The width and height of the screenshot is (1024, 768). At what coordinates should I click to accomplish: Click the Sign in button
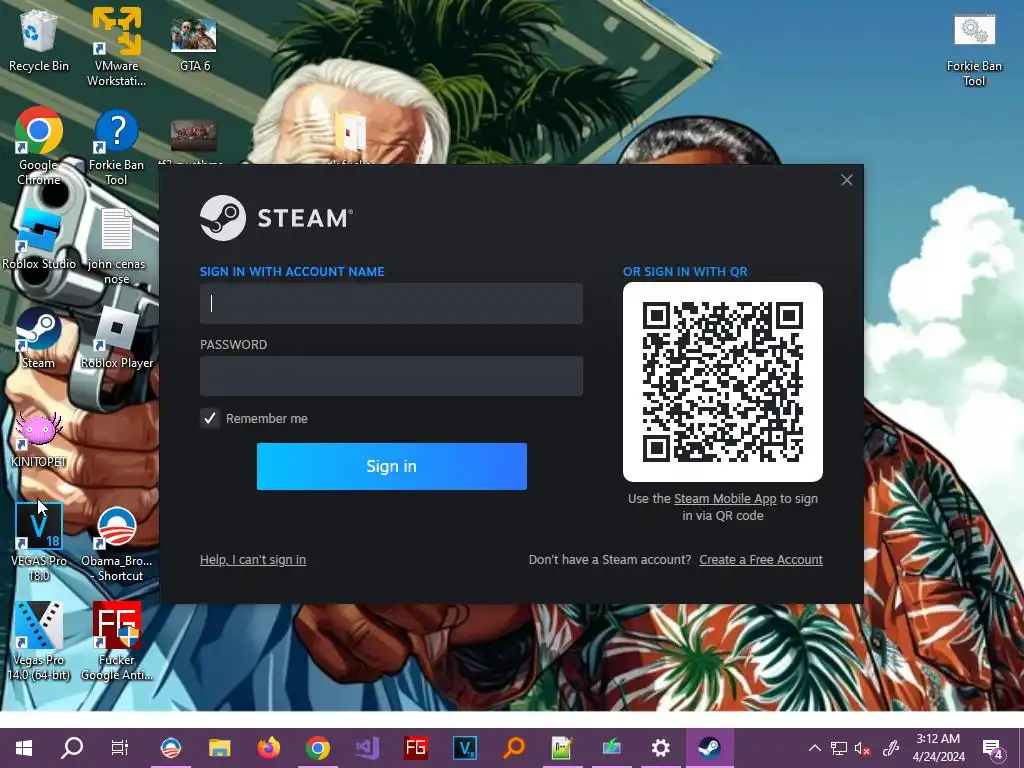[x=392, y=466]
